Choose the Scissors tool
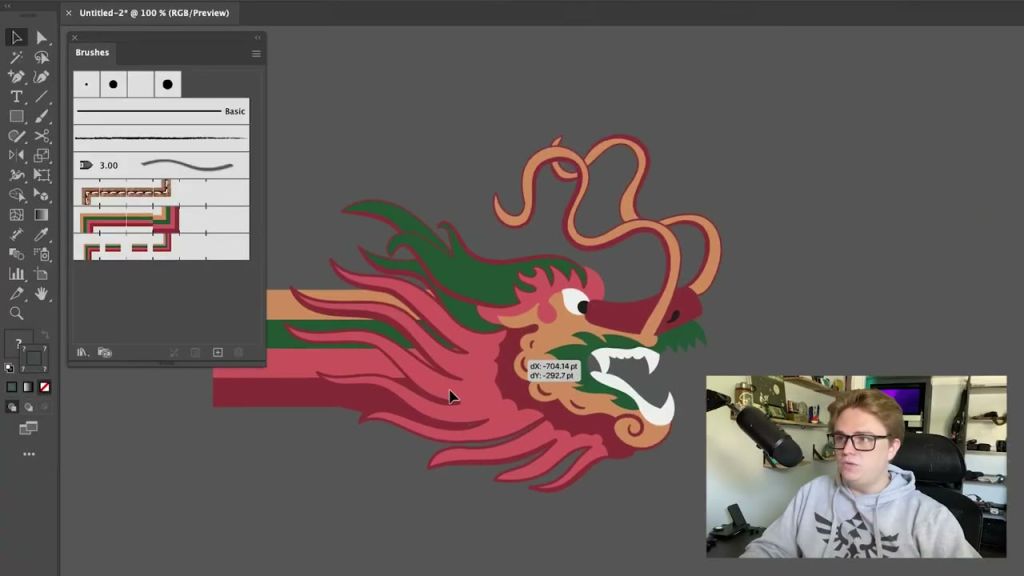The width and height of the screenshot is (1024, 576). (41, 136)
